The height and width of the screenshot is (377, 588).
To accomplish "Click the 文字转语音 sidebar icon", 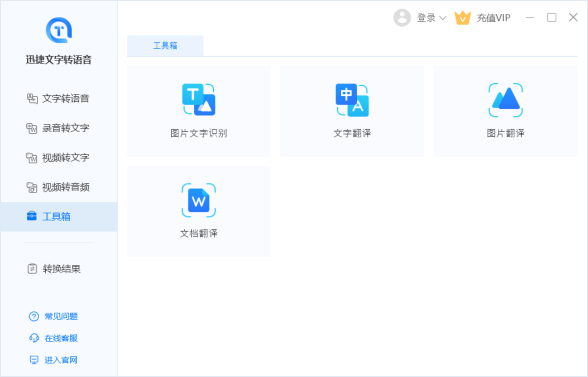I will [32, 99].
